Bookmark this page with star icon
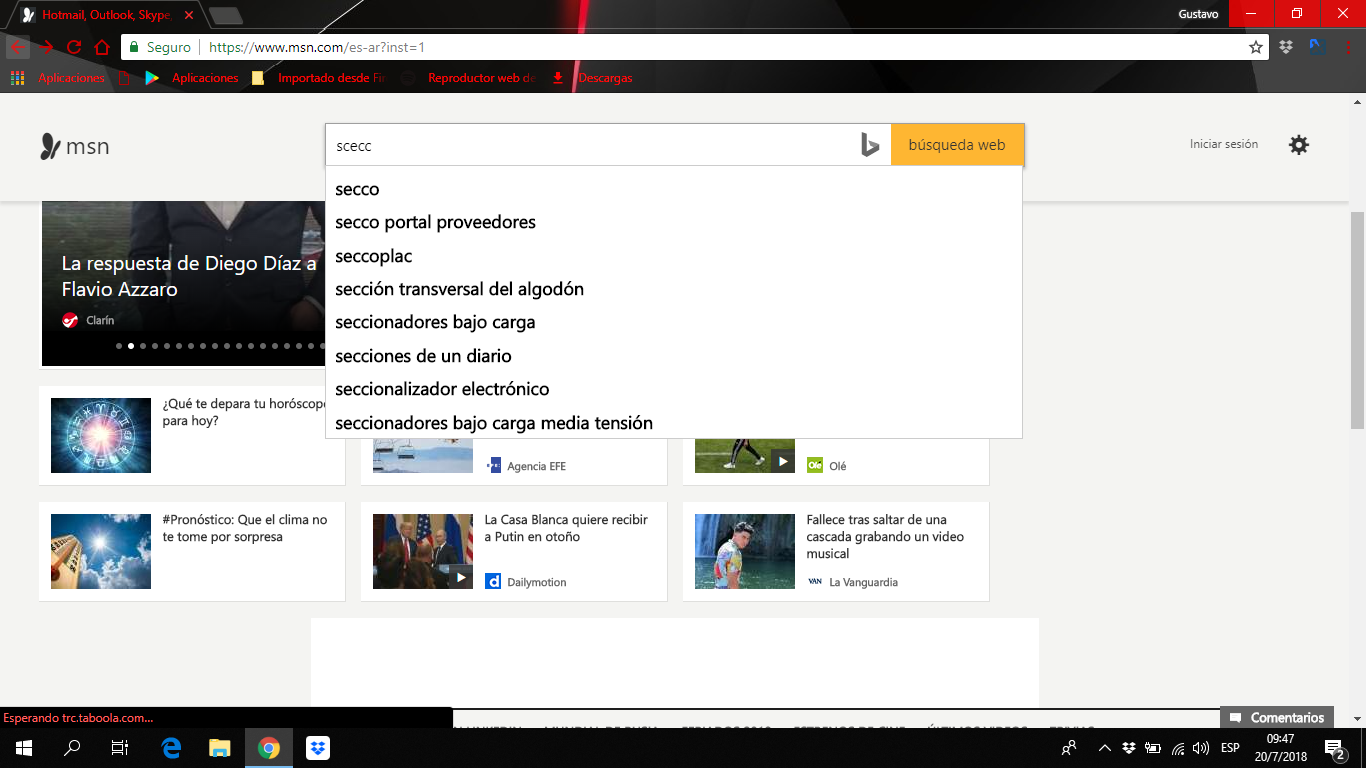1366x768 pixels. tap(1255, 47)
